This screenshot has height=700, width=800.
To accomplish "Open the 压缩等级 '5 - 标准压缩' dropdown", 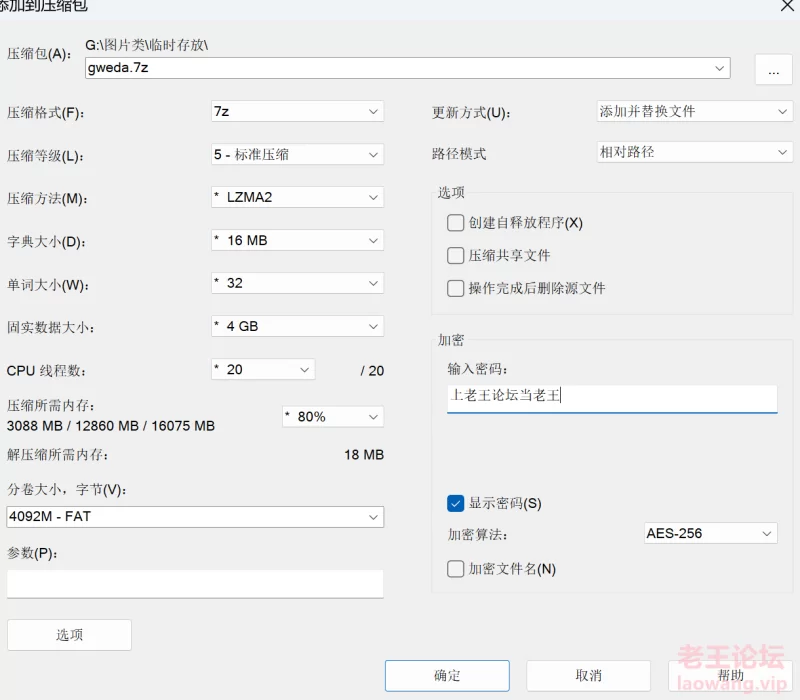I will 297,154.
